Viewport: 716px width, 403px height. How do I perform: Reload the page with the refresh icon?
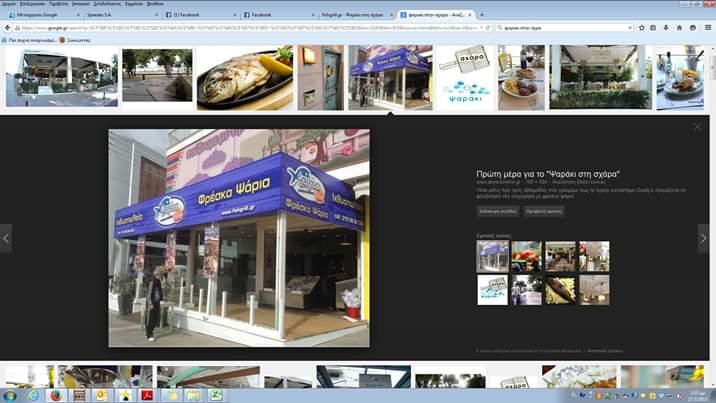pyautogui.click(x=488, y=28)
